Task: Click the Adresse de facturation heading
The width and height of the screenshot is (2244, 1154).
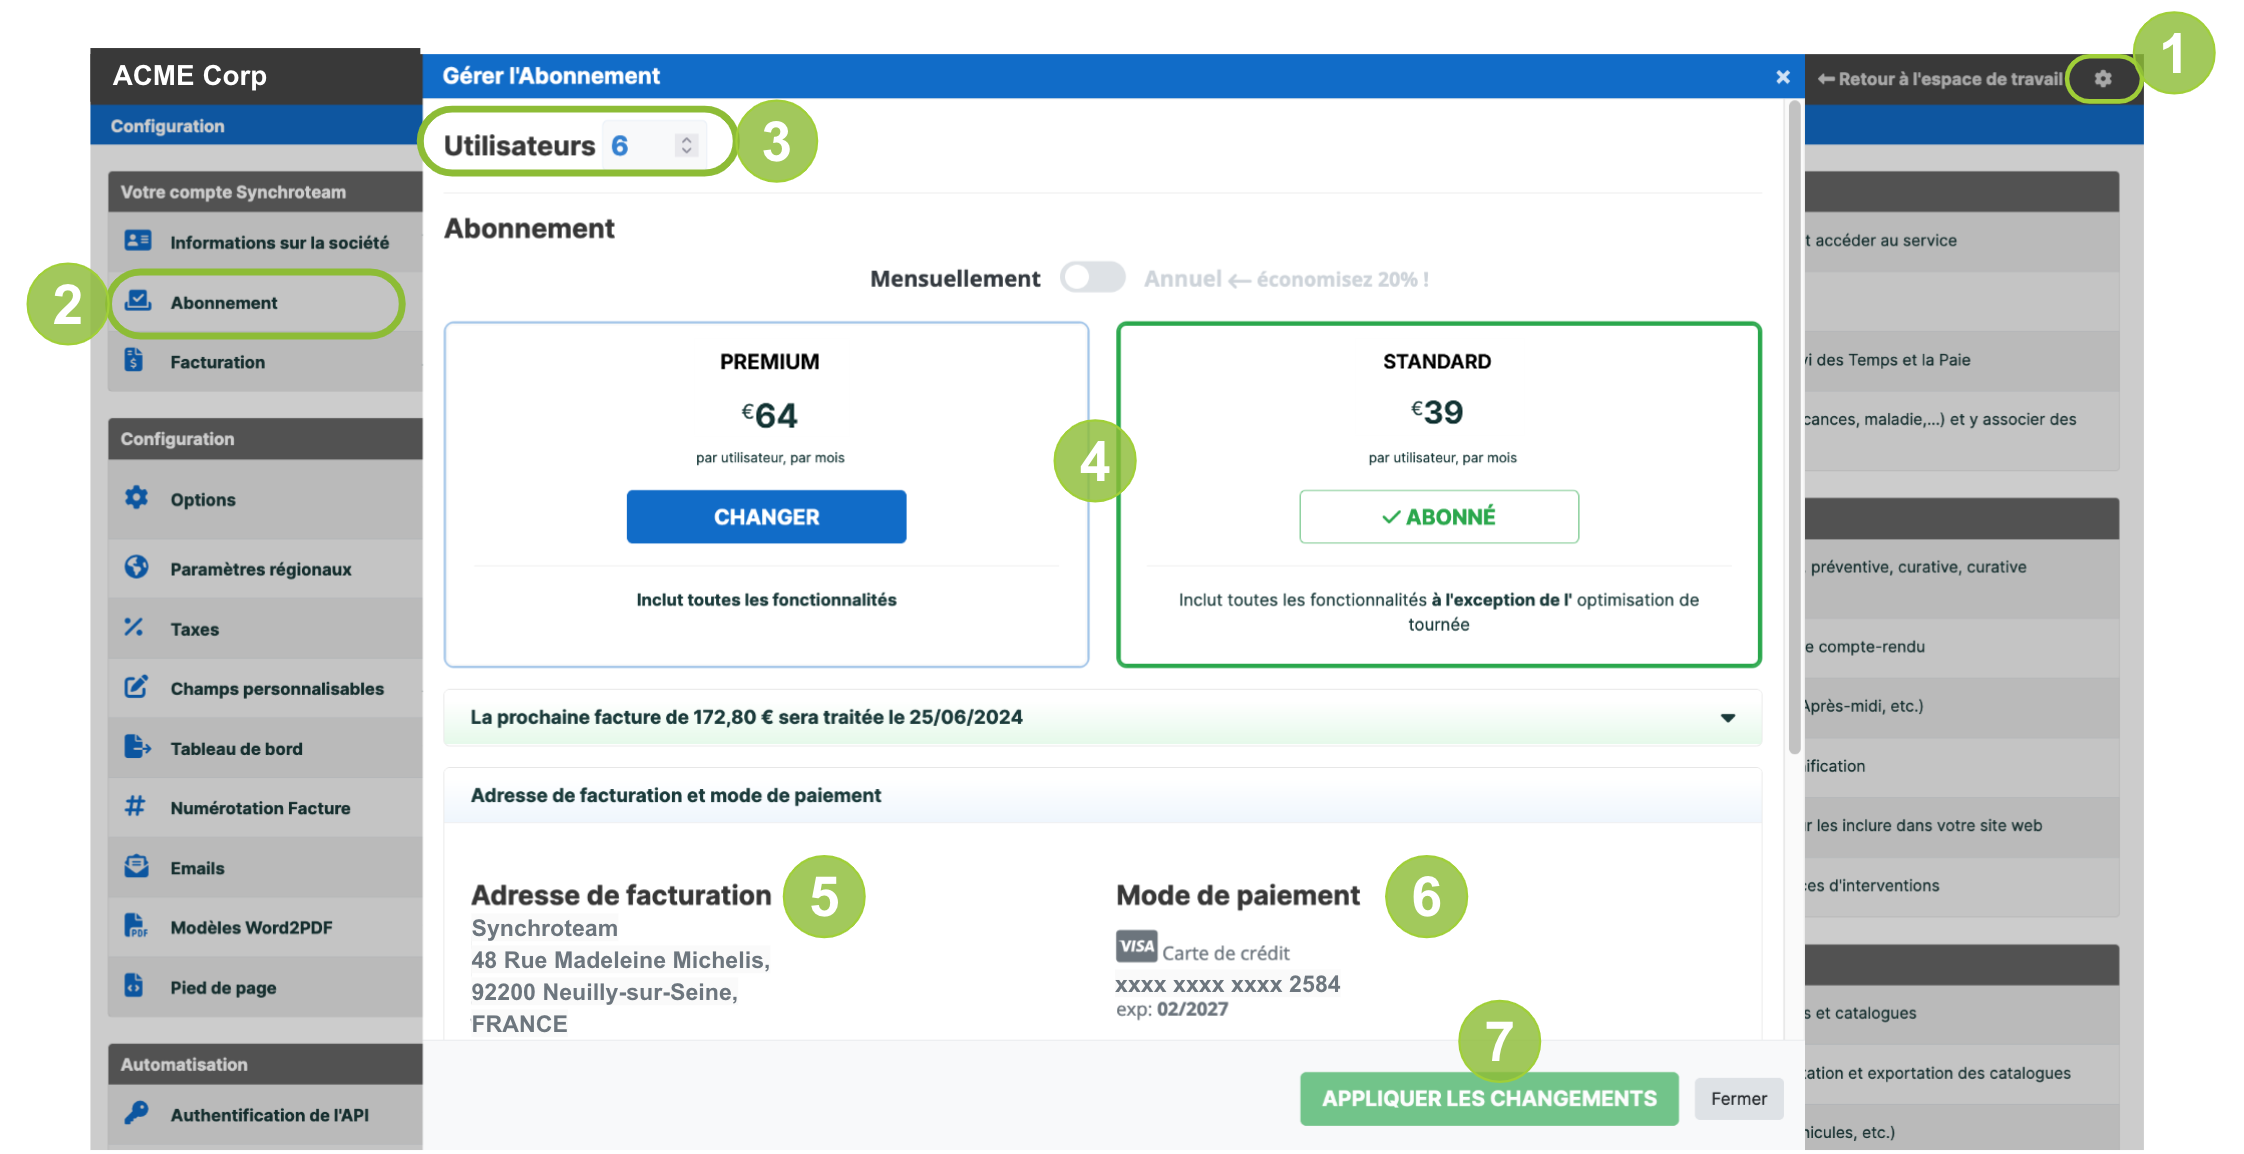Action: [x=621, y=895]
